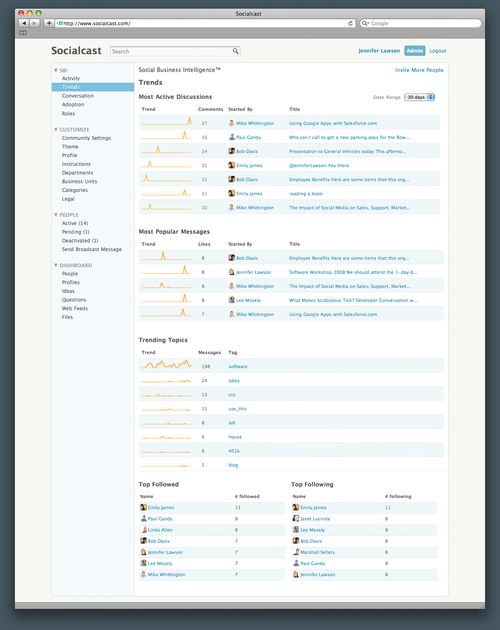Open the 'reading a book' discussion link

305,194
